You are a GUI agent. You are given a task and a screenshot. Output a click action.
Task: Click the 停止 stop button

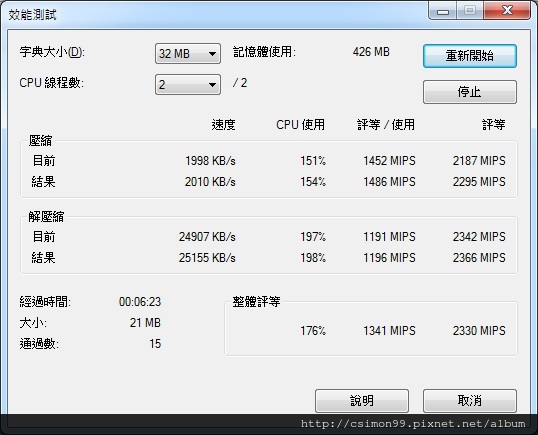point(470,92)
